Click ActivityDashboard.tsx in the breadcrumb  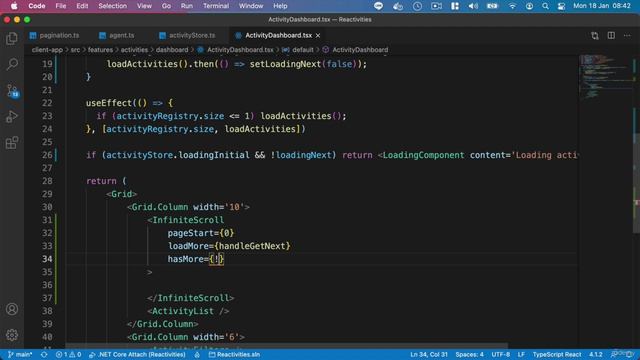pos(240,50)
